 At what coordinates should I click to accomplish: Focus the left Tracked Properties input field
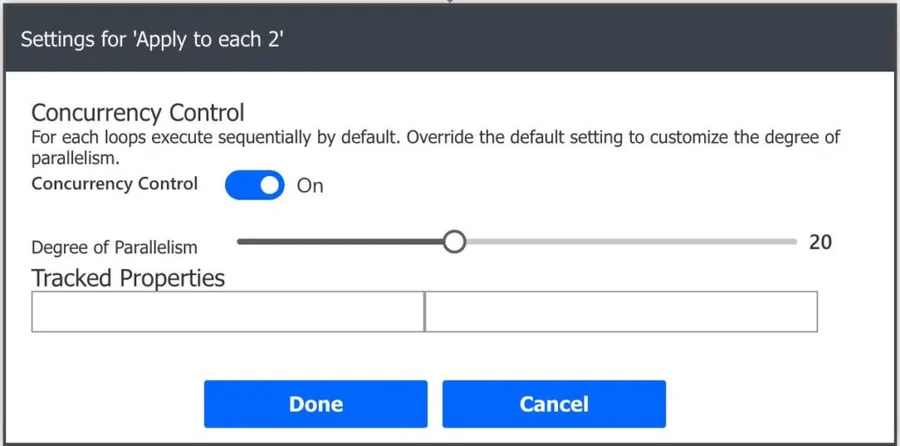tap(228, 312)
